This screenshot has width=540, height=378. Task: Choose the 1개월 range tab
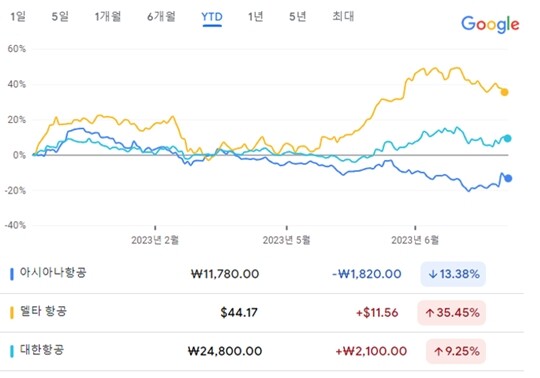click(108, 17)
